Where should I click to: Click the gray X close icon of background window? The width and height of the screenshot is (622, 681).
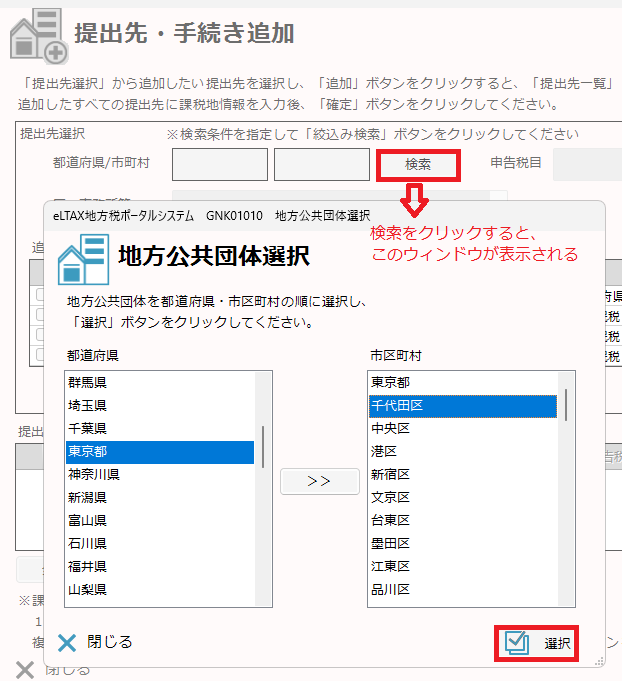click(25, 670)
